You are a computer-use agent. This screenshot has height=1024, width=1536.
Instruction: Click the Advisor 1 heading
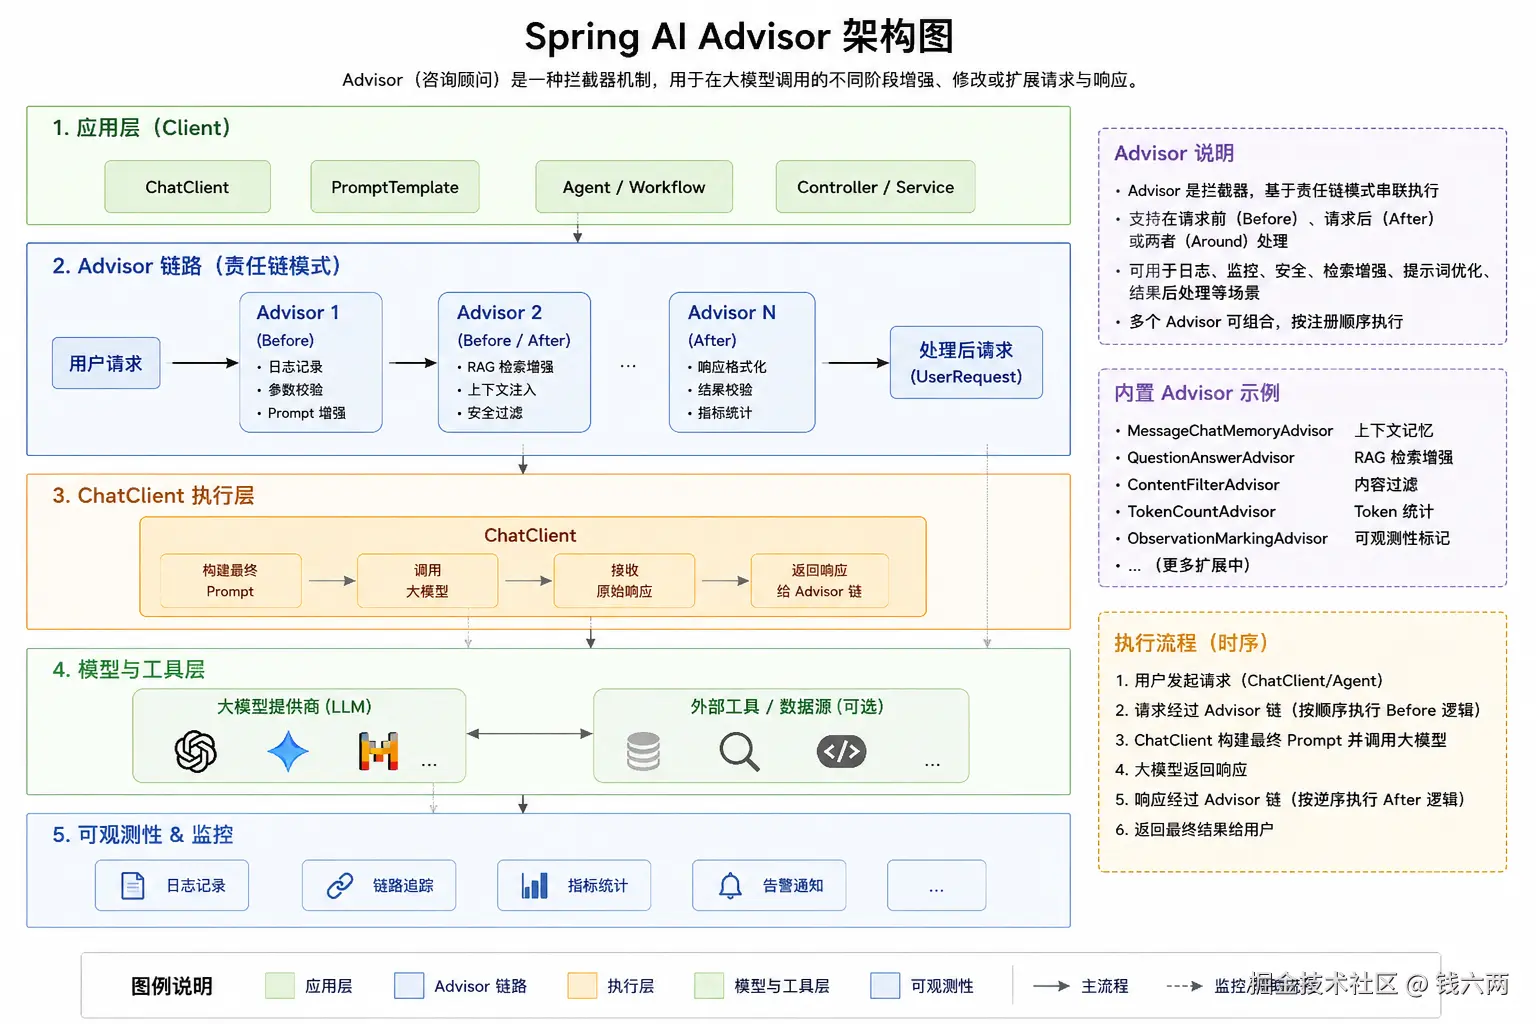click(298, 312)
